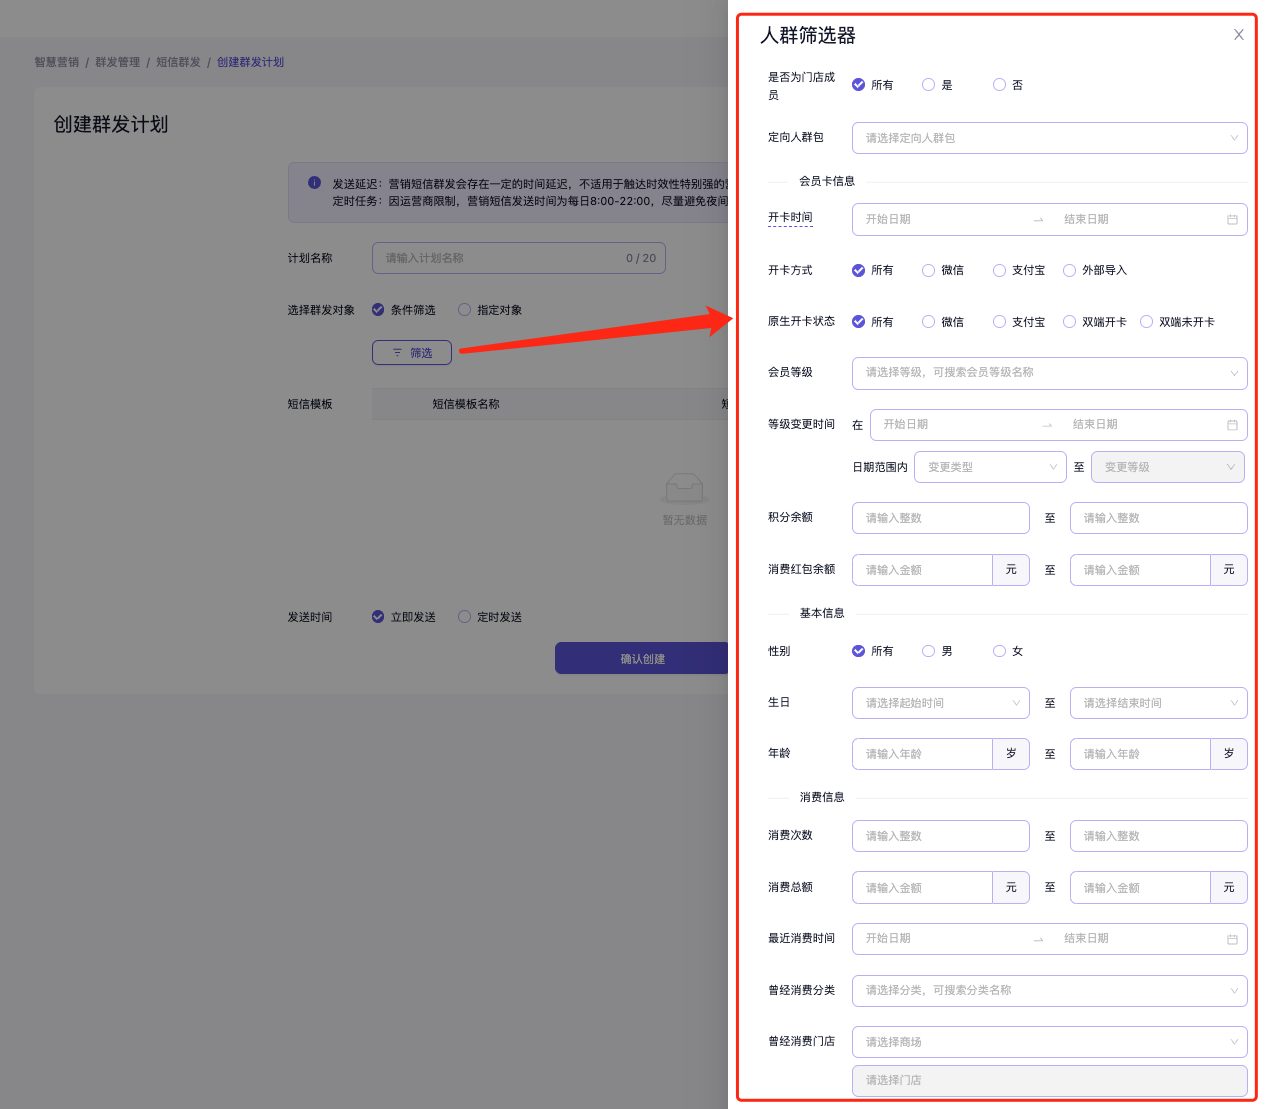The width and height of the screenshot is (1268, 1109).
Task: Open 短信群发 breadcrumb link
Action: coord(178,62)
